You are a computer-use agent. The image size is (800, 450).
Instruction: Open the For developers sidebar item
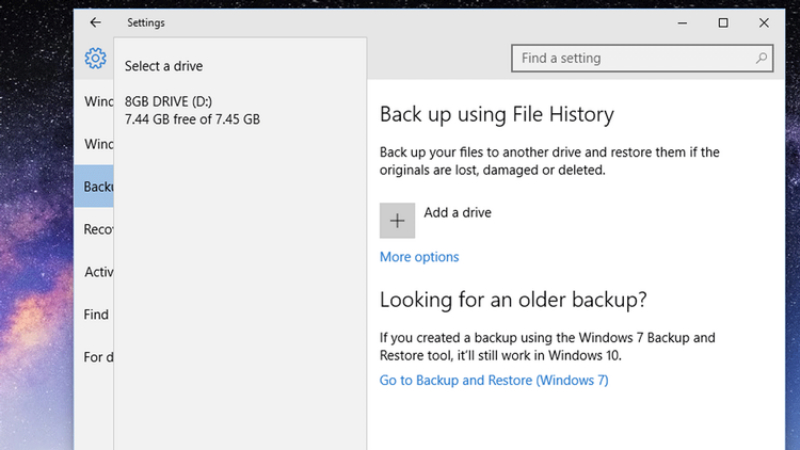coord(94,357)
